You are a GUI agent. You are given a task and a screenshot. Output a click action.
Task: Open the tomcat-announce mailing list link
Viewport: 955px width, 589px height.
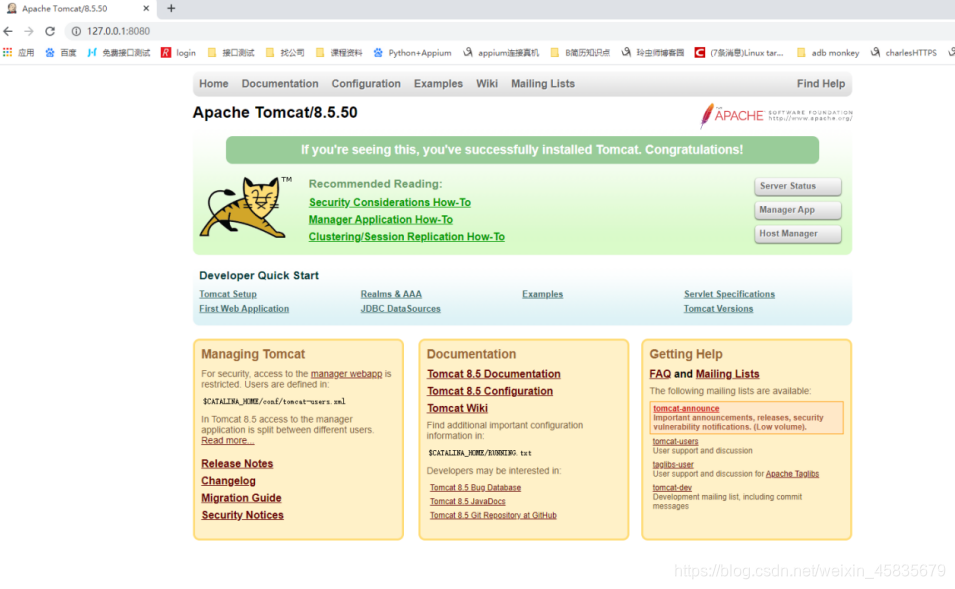[686, 409]
